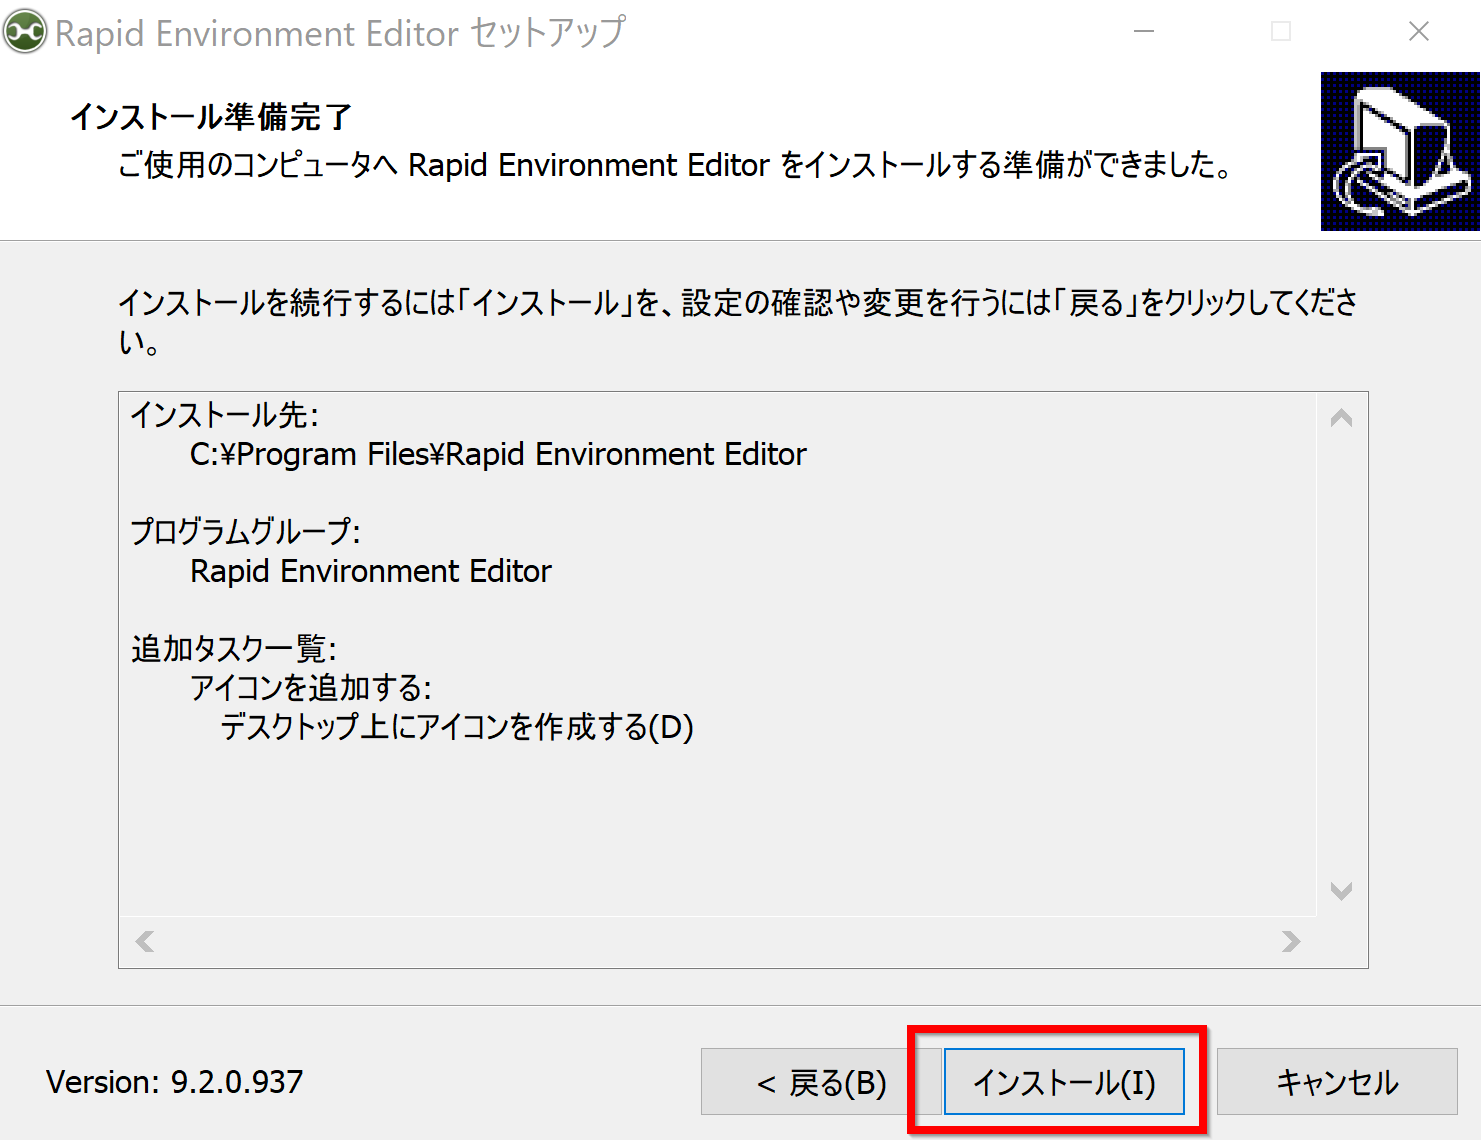Click the インストール(I) button
The height and width of the screenshot is (1140, 1481).
pyautogui.click(x=1064, y=1081)
